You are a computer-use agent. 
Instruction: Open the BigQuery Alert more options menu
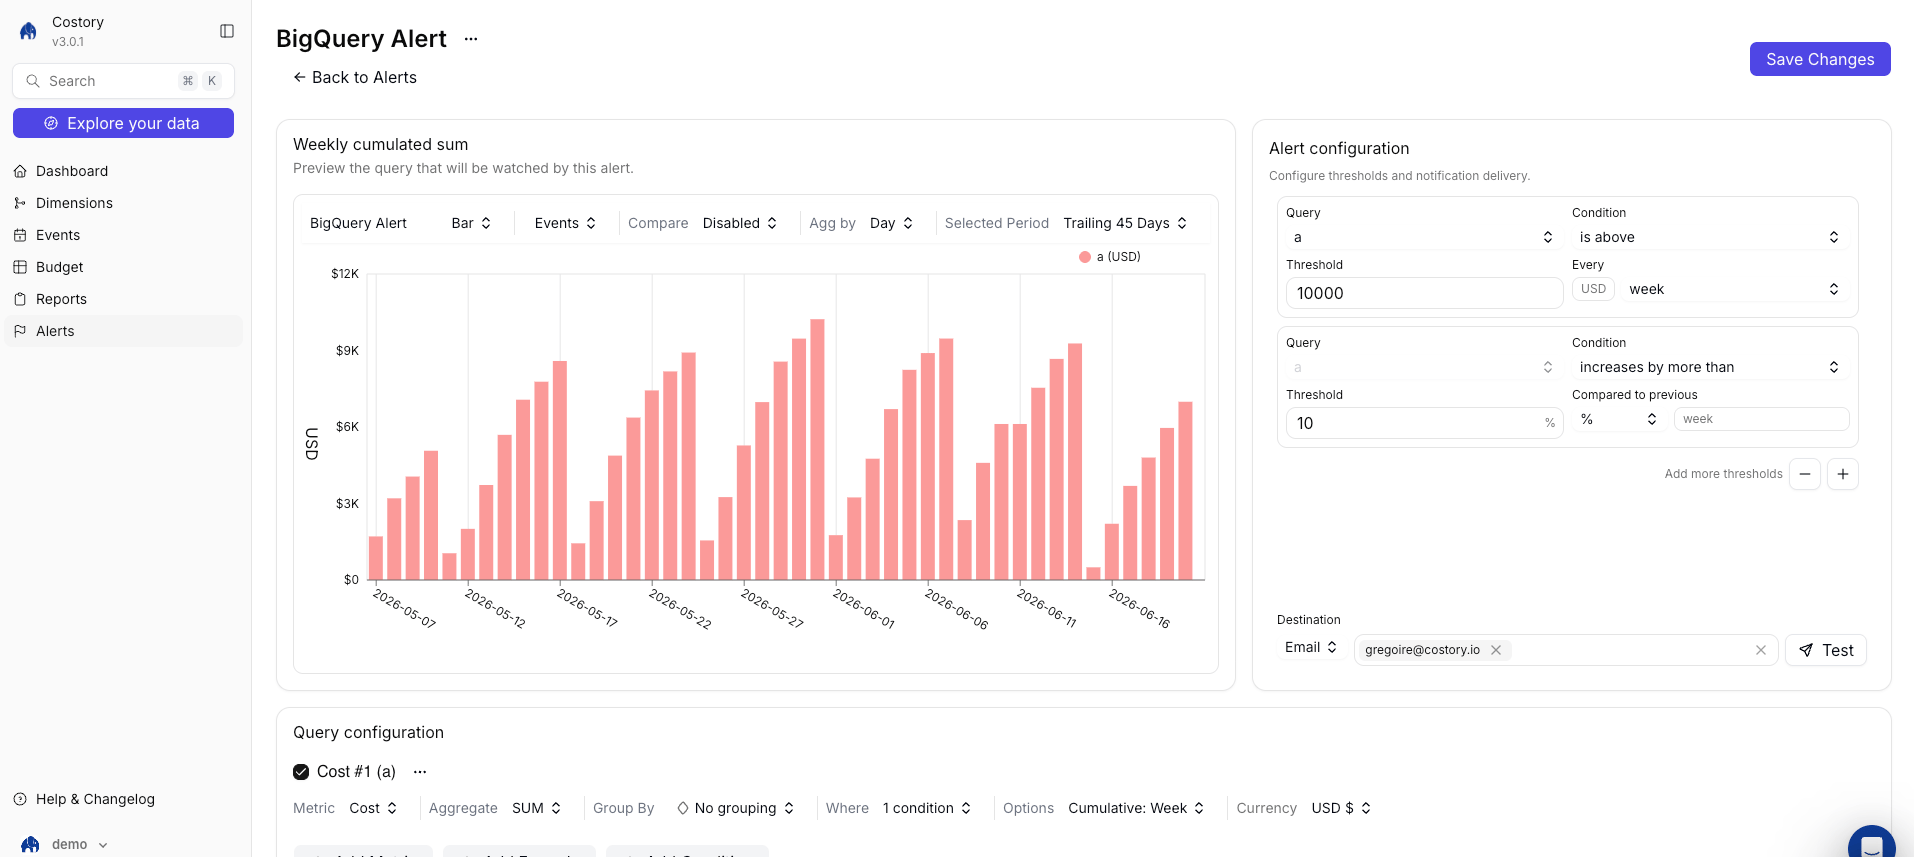coord(471,39)
